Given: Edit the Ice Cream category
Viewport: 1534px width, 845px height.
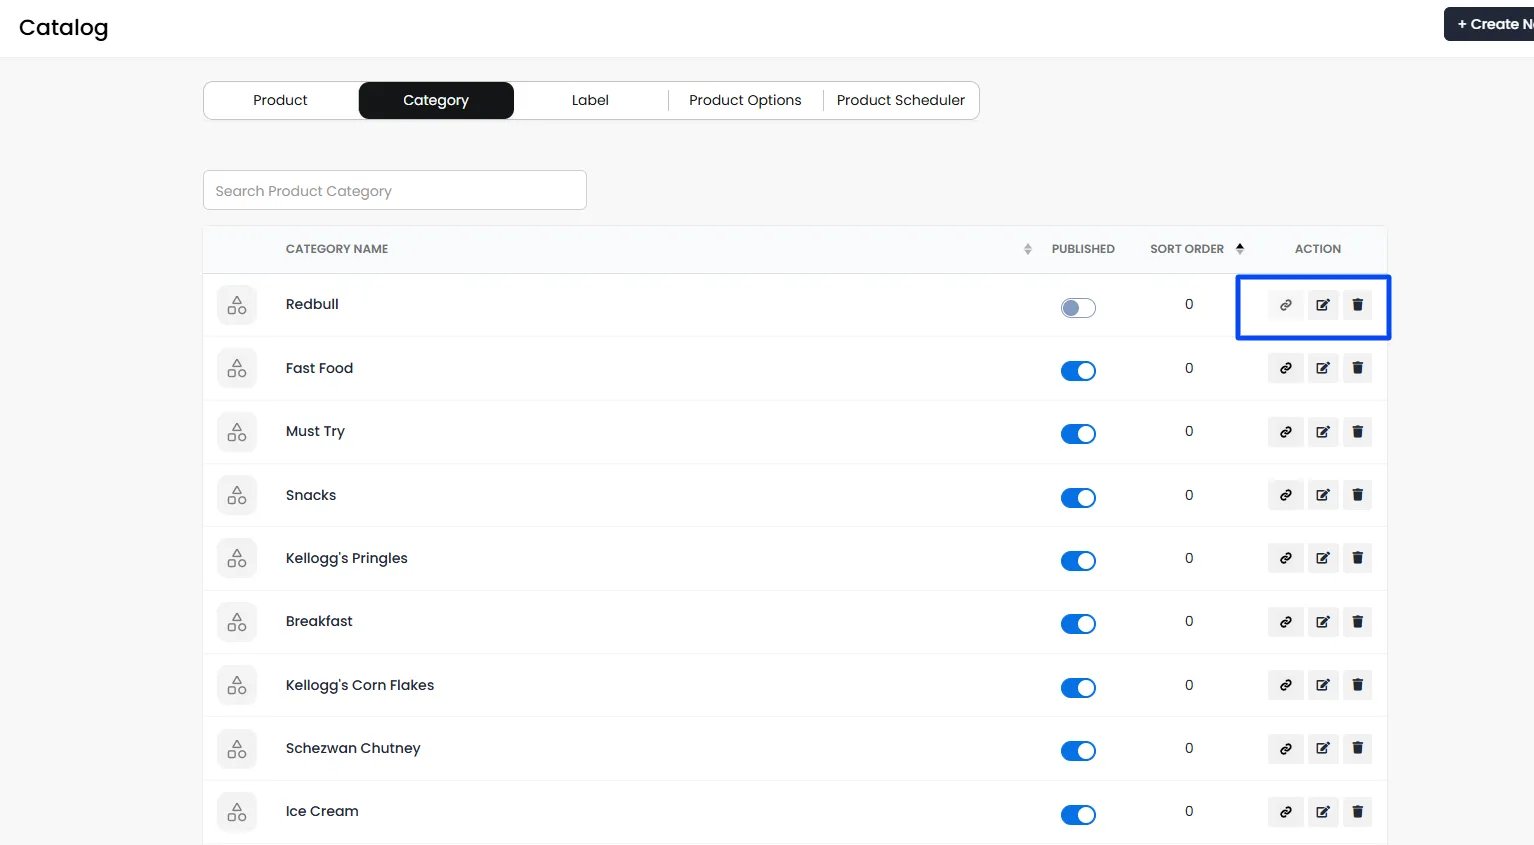Looking at the screenshot, I should pyautogui.click(x=1323, y=812).
